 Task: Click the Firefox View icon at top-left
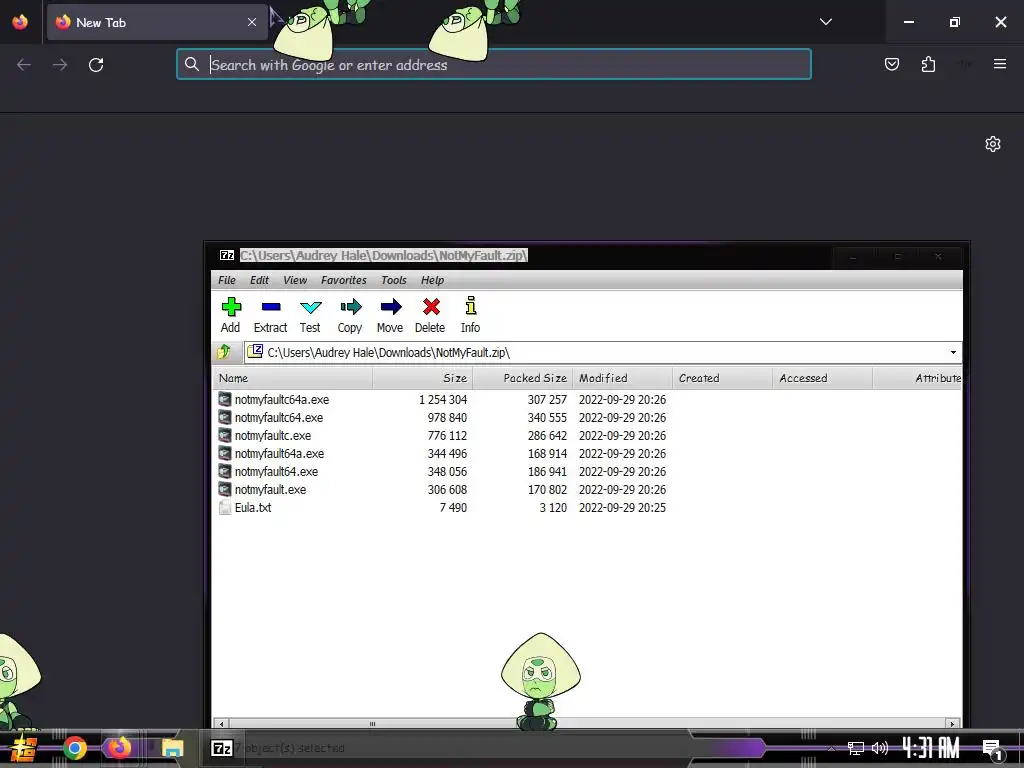(20, 22)
